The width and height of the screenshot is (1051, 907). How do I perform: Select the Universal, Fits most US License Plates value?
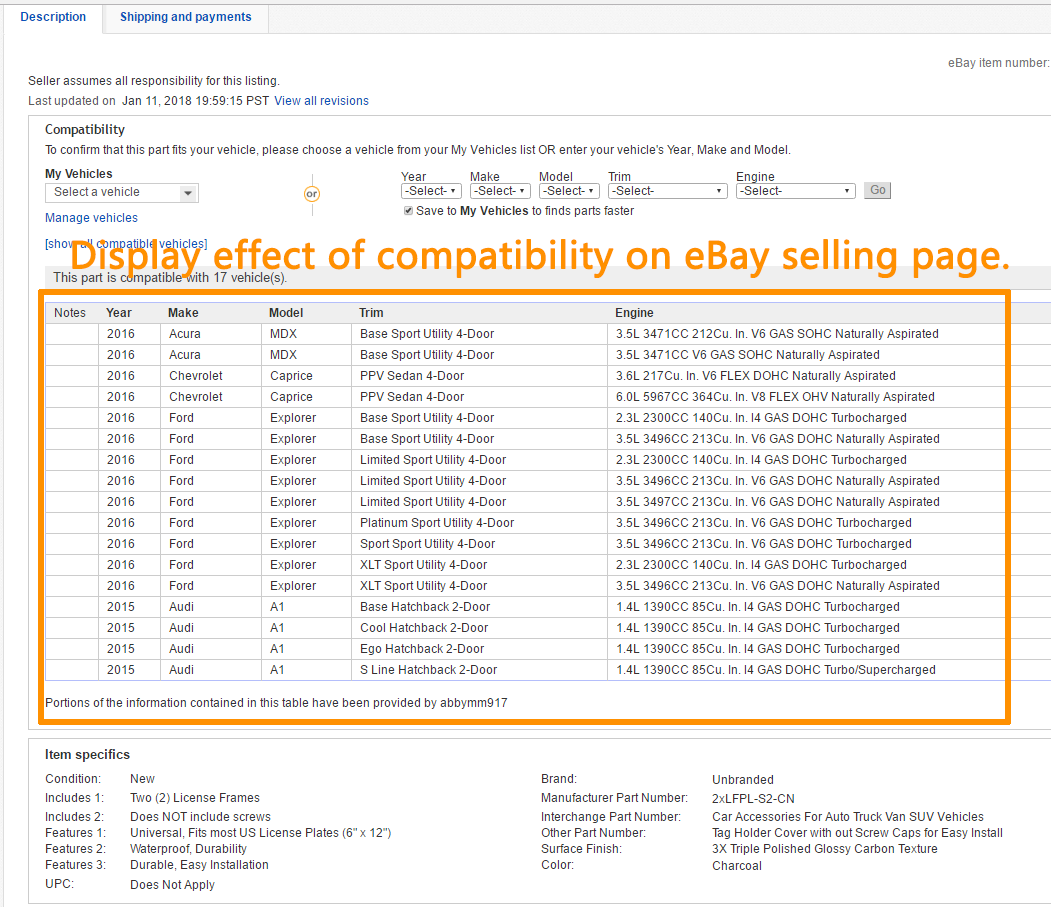click(x=261, y=833)
